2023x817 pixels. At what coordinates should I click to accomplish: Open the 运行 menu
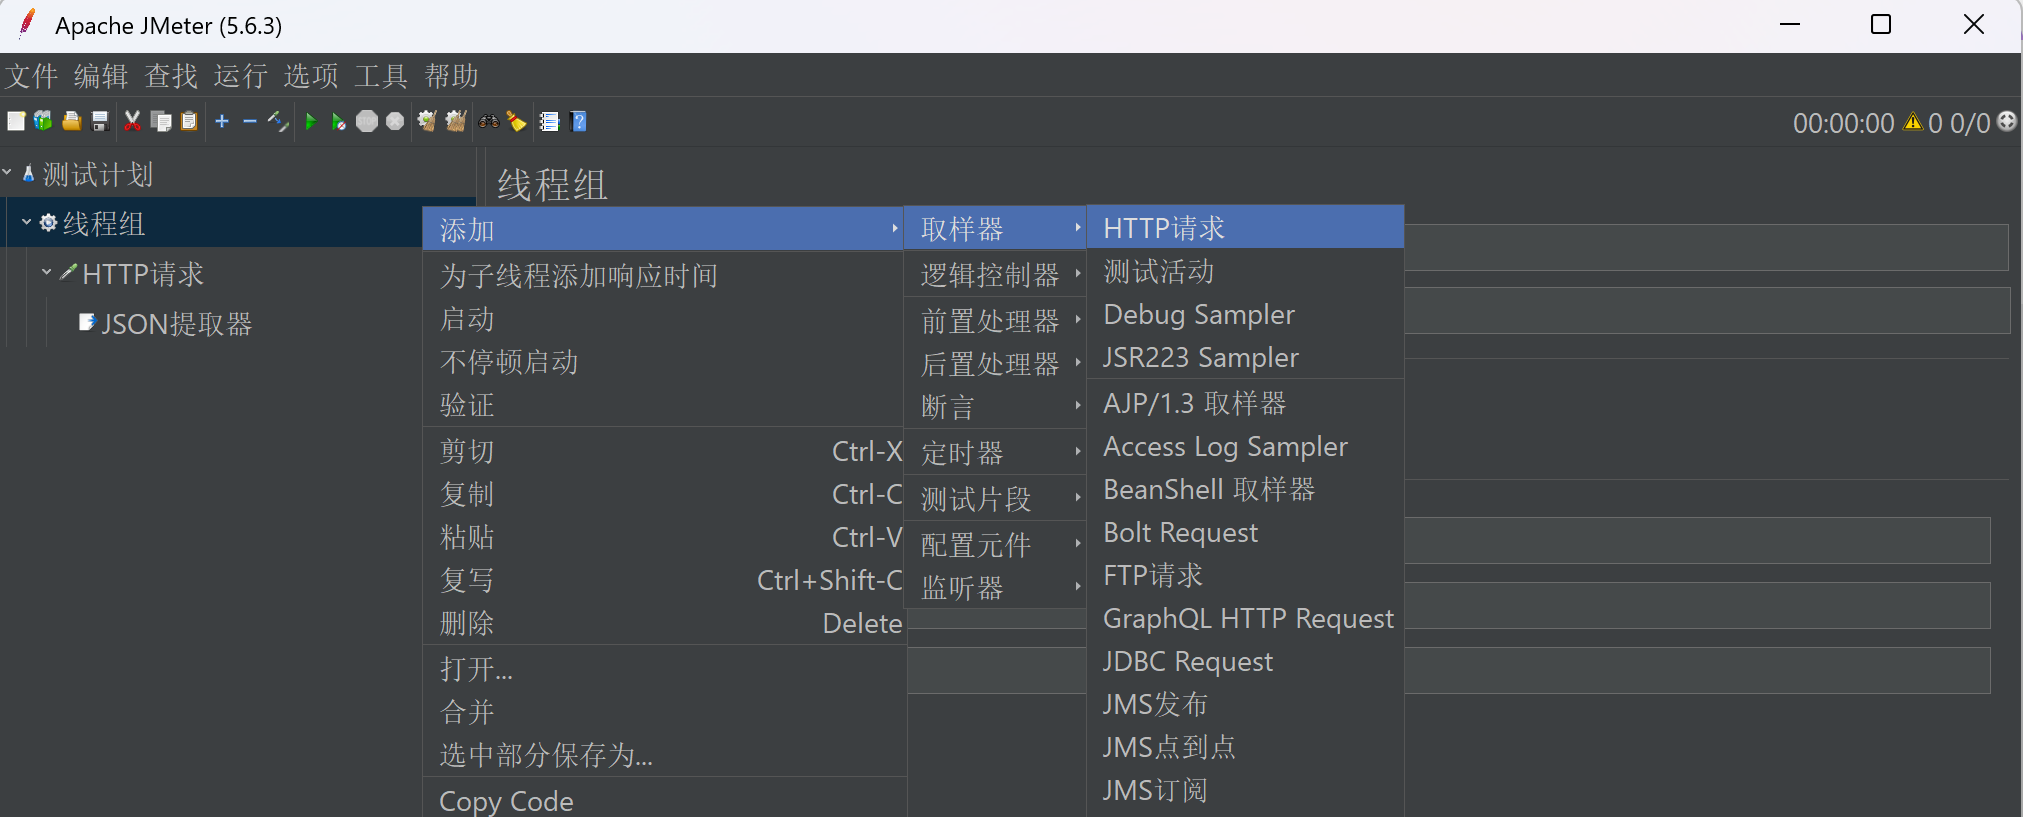241,76
